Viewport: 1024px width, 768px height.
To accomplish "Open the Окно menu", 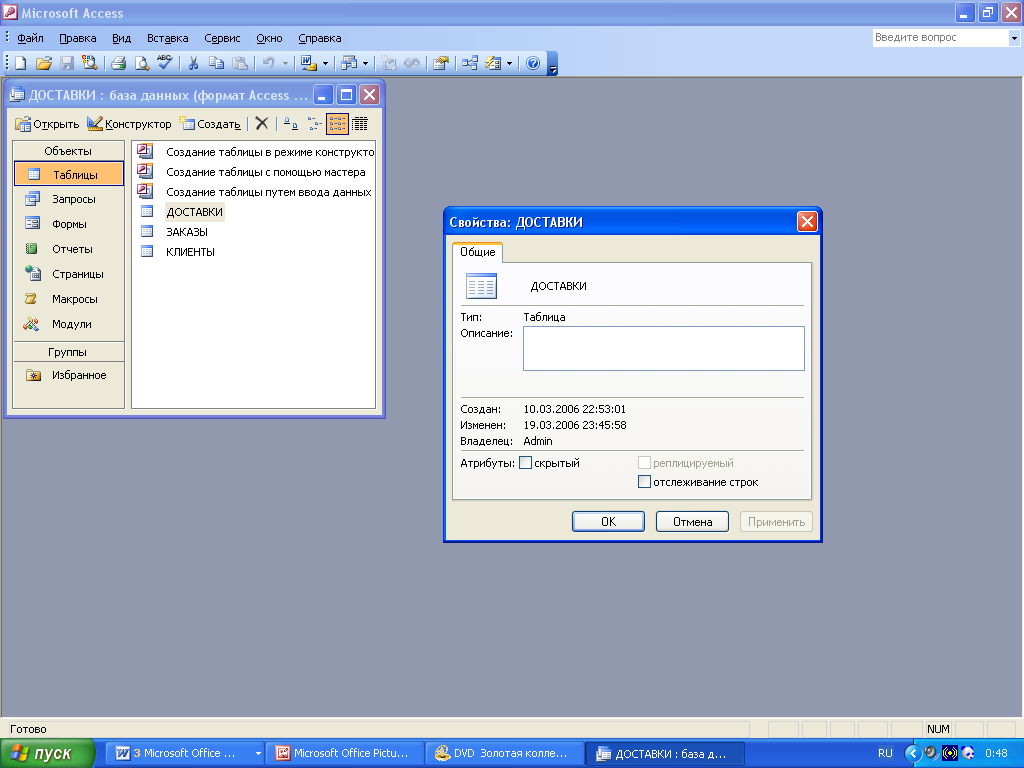I will (269, 38).
